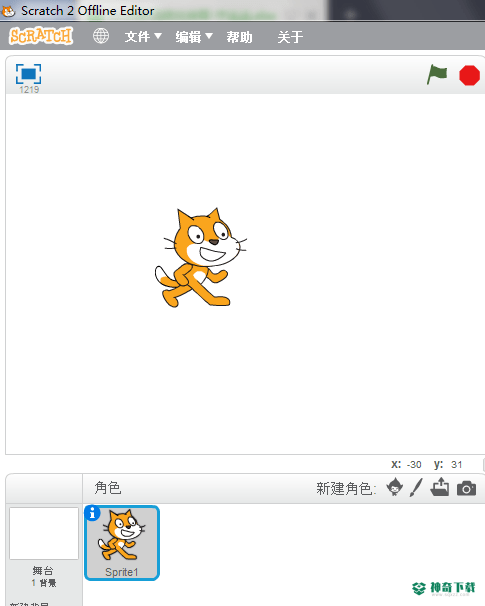
Task: Click the Scratch cat title bar icon
Action: point(8,10)
